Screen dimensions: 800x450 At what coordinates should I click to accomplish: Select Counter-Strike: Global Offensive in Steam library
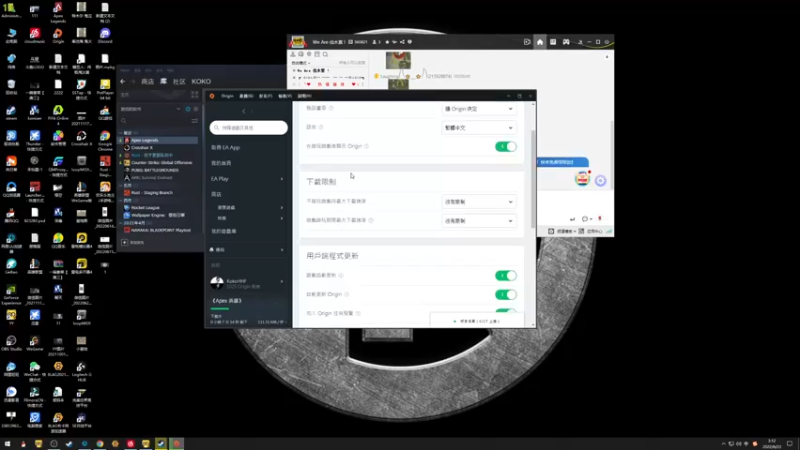158,163
